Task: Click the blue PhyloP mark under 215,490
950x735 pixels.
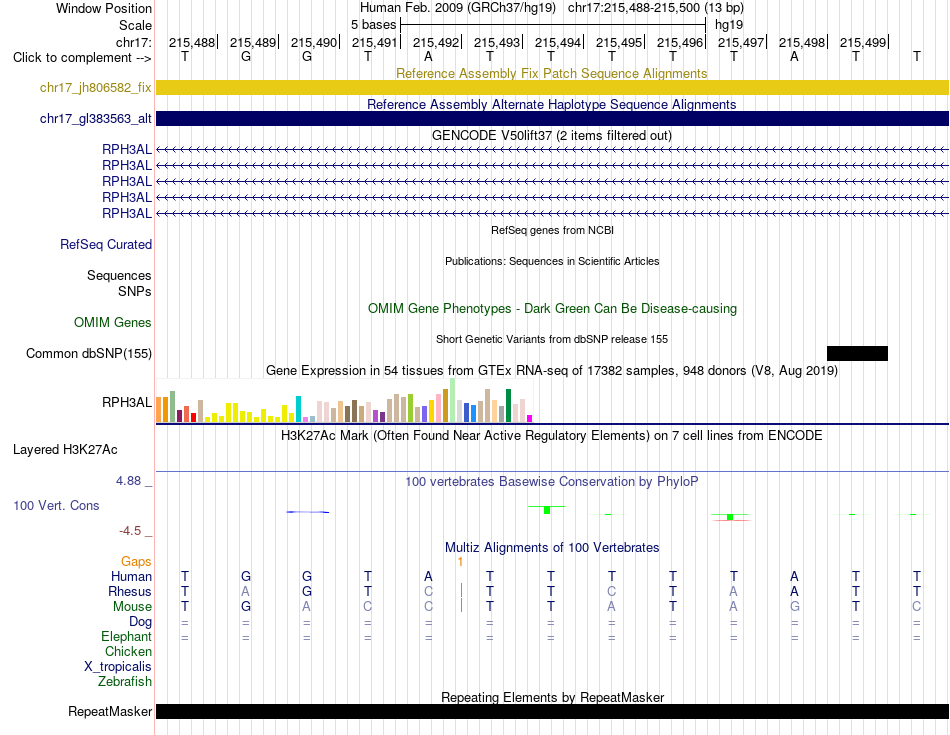Action: pos(308,512)
